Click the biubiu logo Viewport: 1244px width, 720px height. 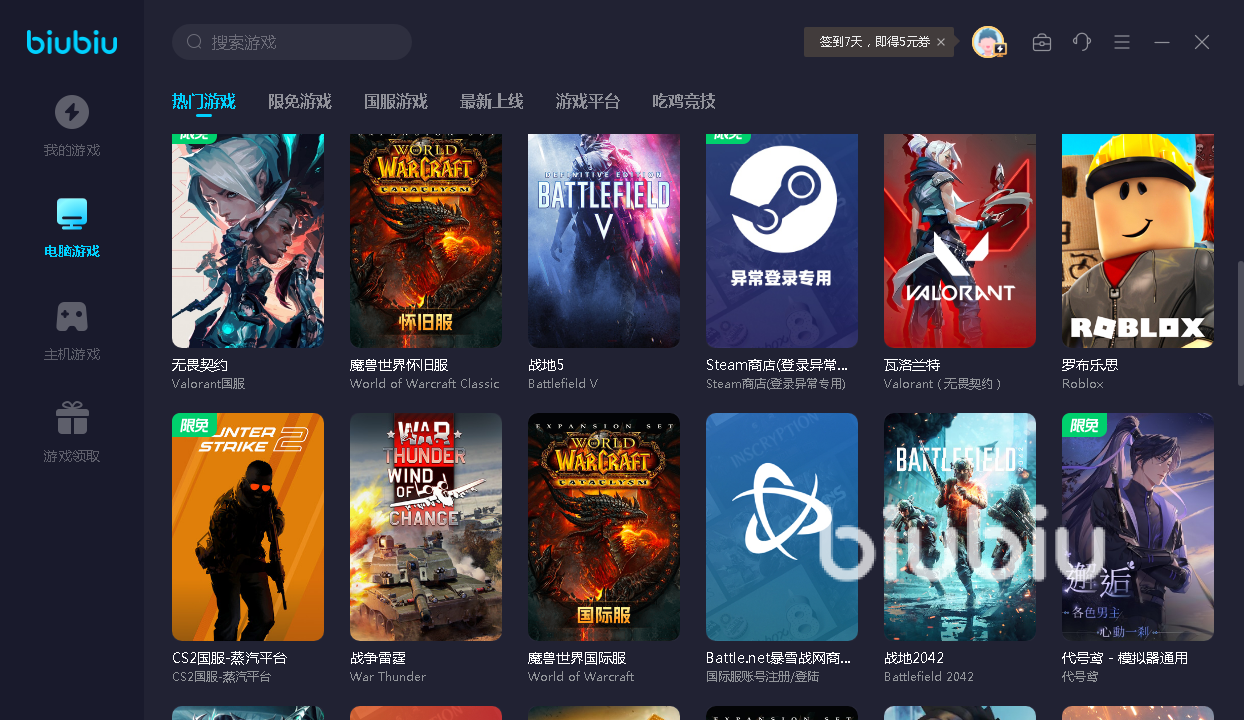point(72,42)
